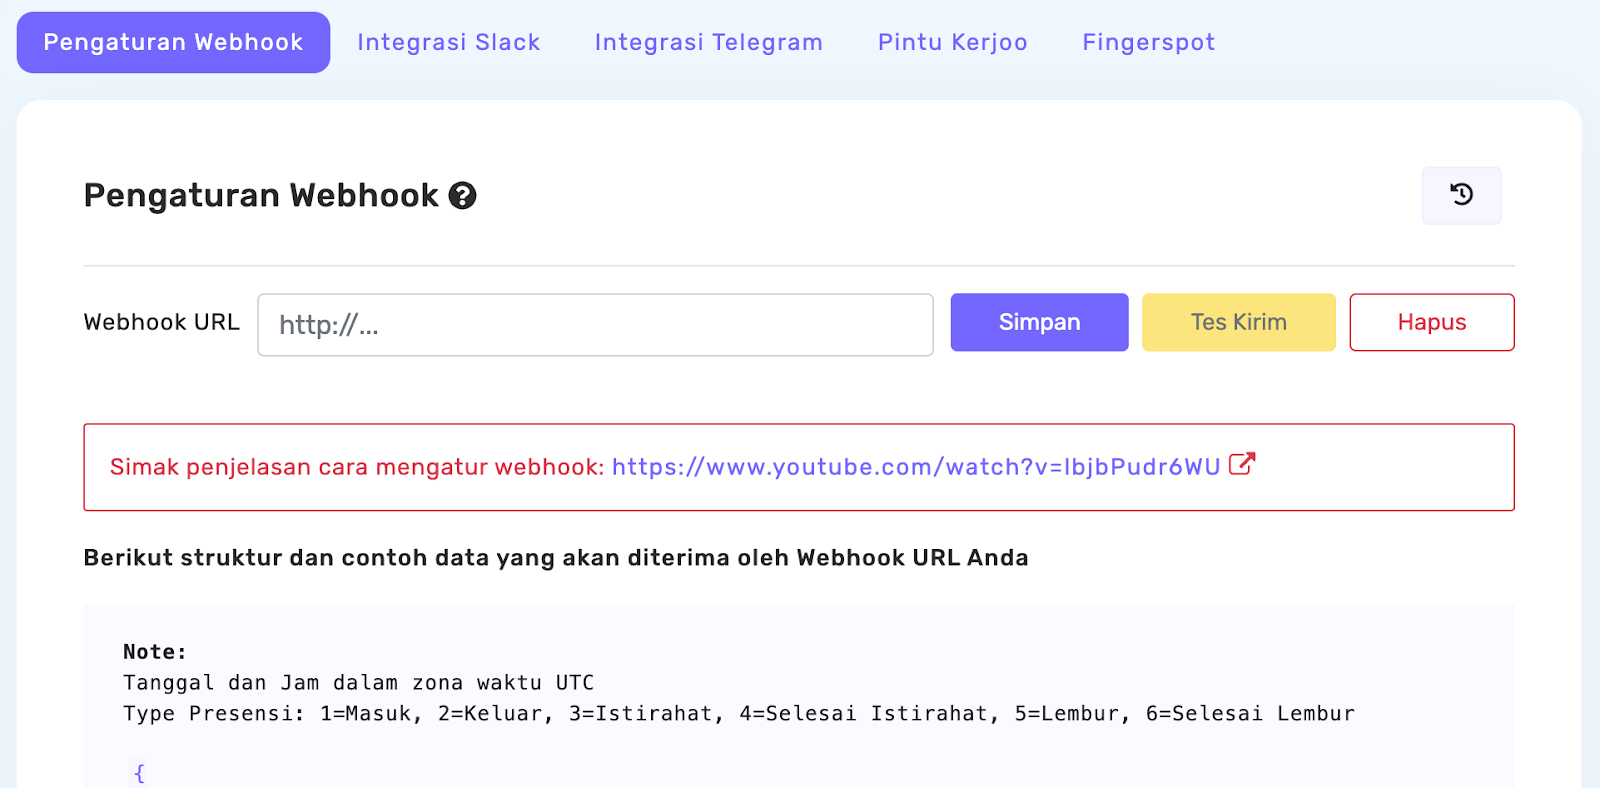Click the opening curly brace in the code
The image size is (1600, 788).
pyautogui.click(x=139, y=773)
